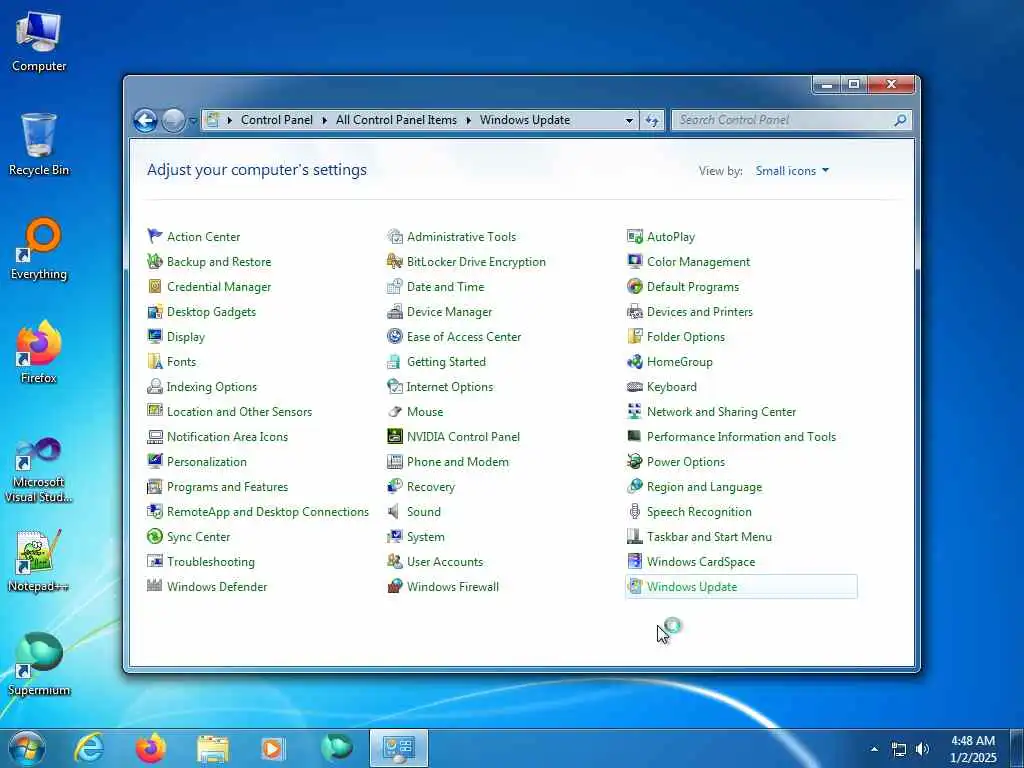
Task: Open the Sound speaker icon
Action: tap(394, 511)
